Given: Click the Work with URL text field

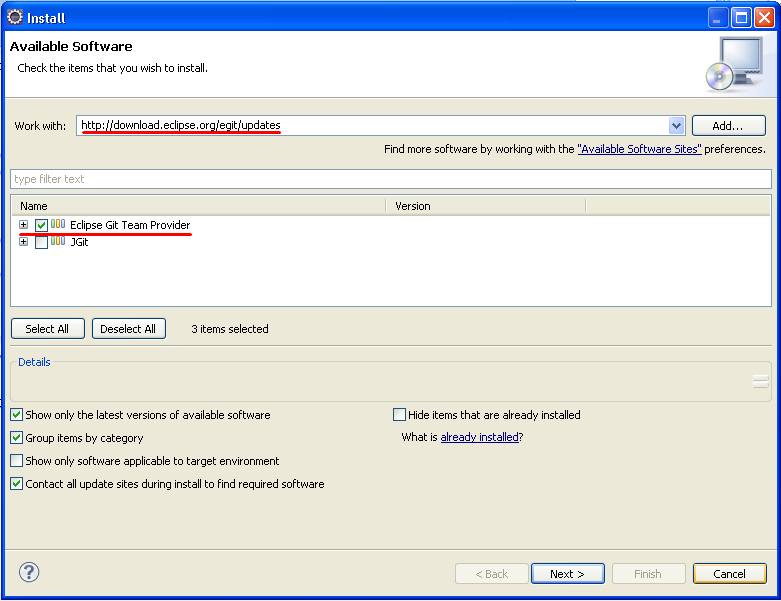Looking at the screenshot, I should pos(373,125).
